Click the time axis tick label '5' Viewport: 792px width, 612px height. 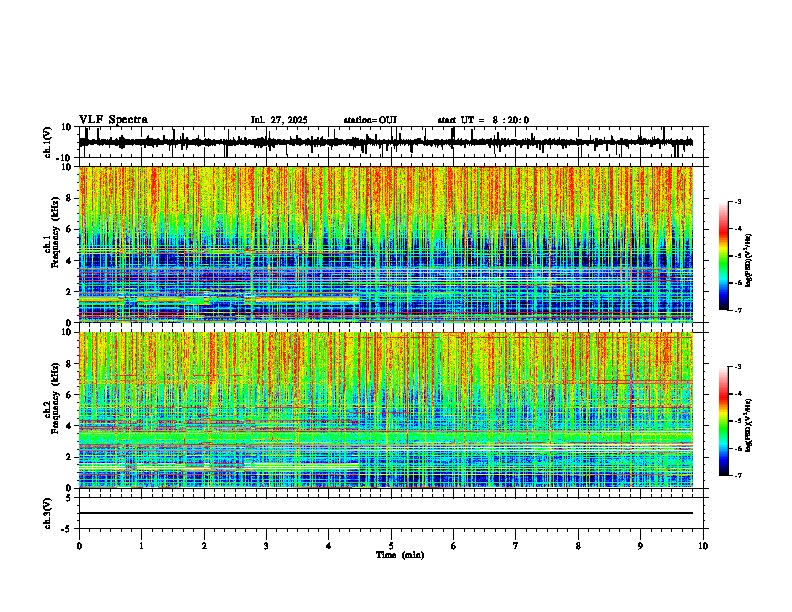click(x=391, y=546)
